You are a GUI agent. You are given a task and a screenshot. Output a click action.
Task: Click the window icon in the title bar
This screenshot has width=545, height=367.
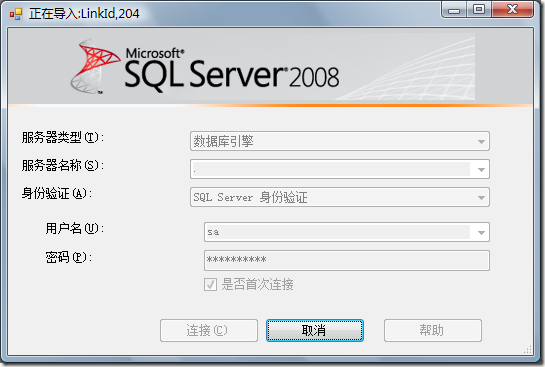pyautogui.click(x=16, y=14)
